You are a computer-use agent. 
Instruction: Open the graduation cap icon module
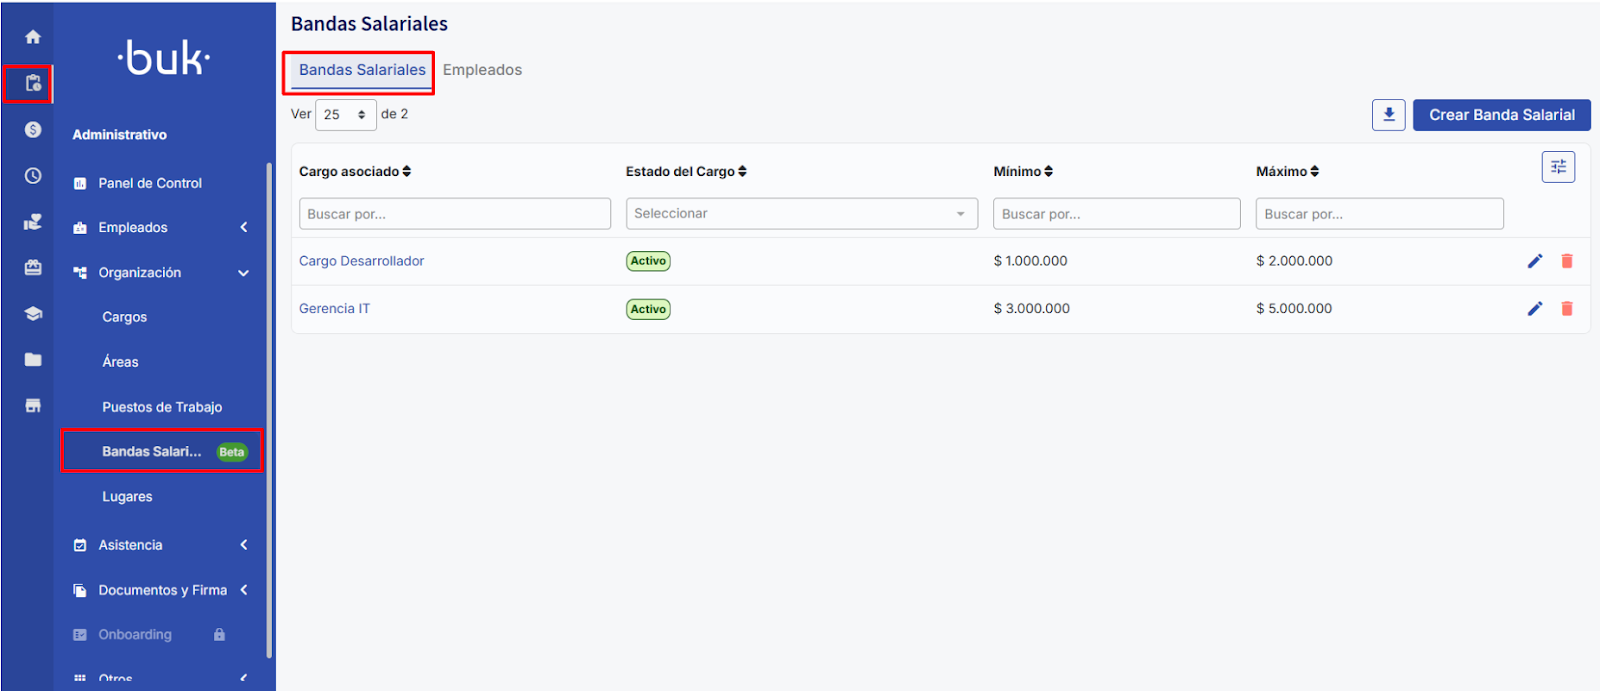click(33, 314)
